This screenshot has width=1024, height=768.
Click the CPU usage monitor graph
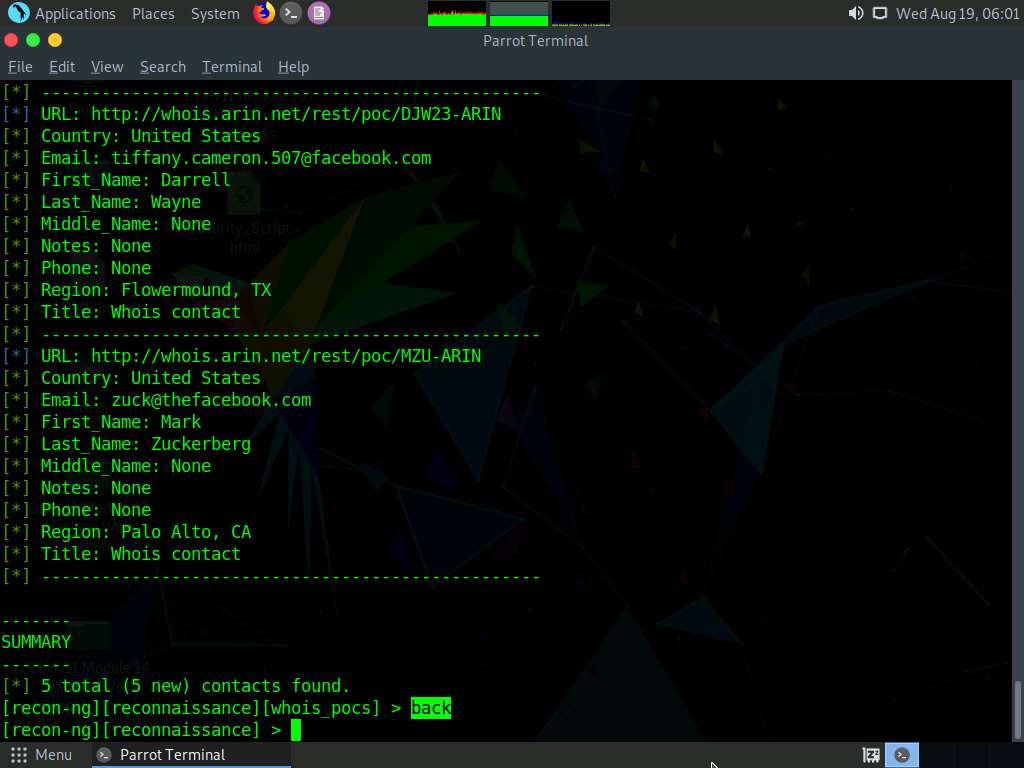pyautogui.click(x=456, y=14)
